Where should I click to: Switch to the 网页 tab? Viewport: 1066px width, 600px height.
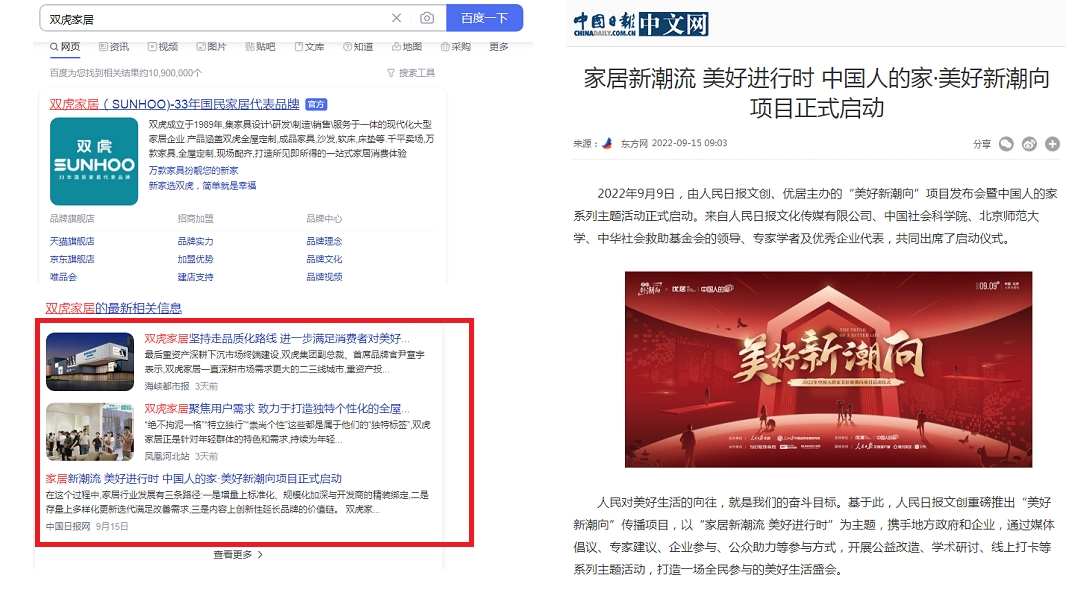point(65,47)
